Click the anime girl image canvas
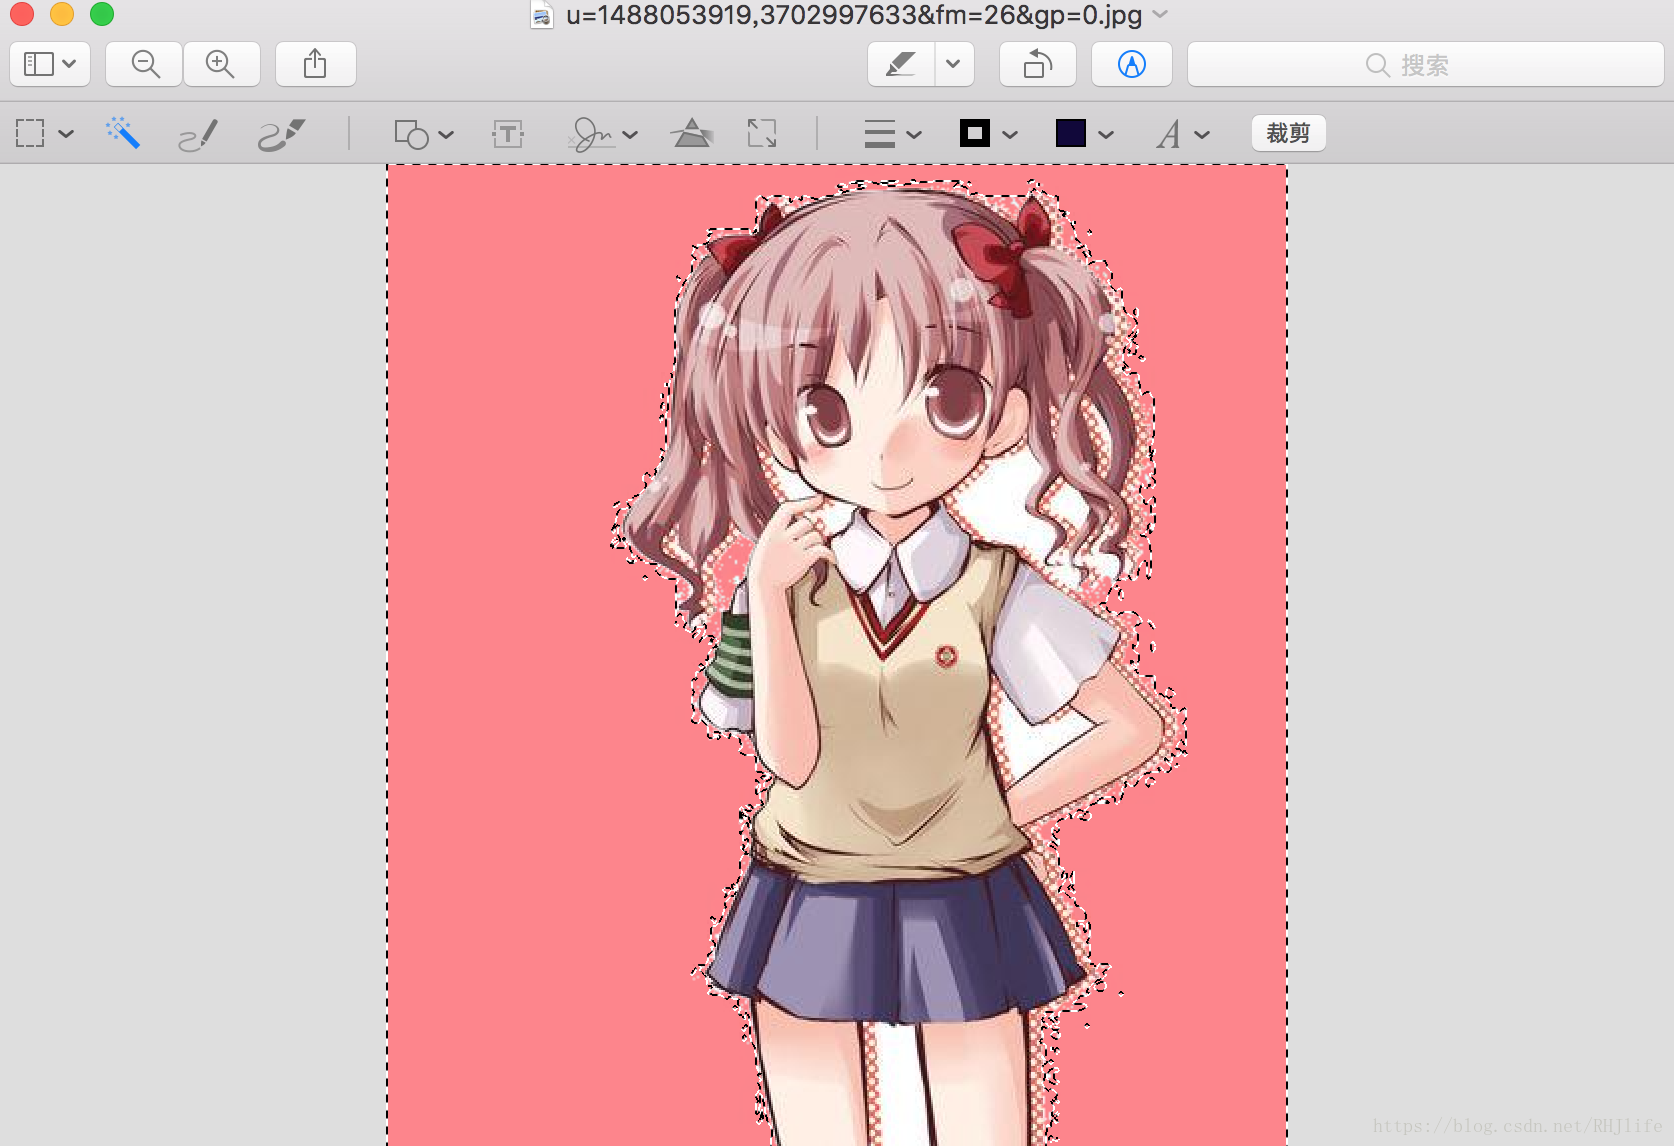The width and height of the screenshot is (1674, 1146). 837,655
